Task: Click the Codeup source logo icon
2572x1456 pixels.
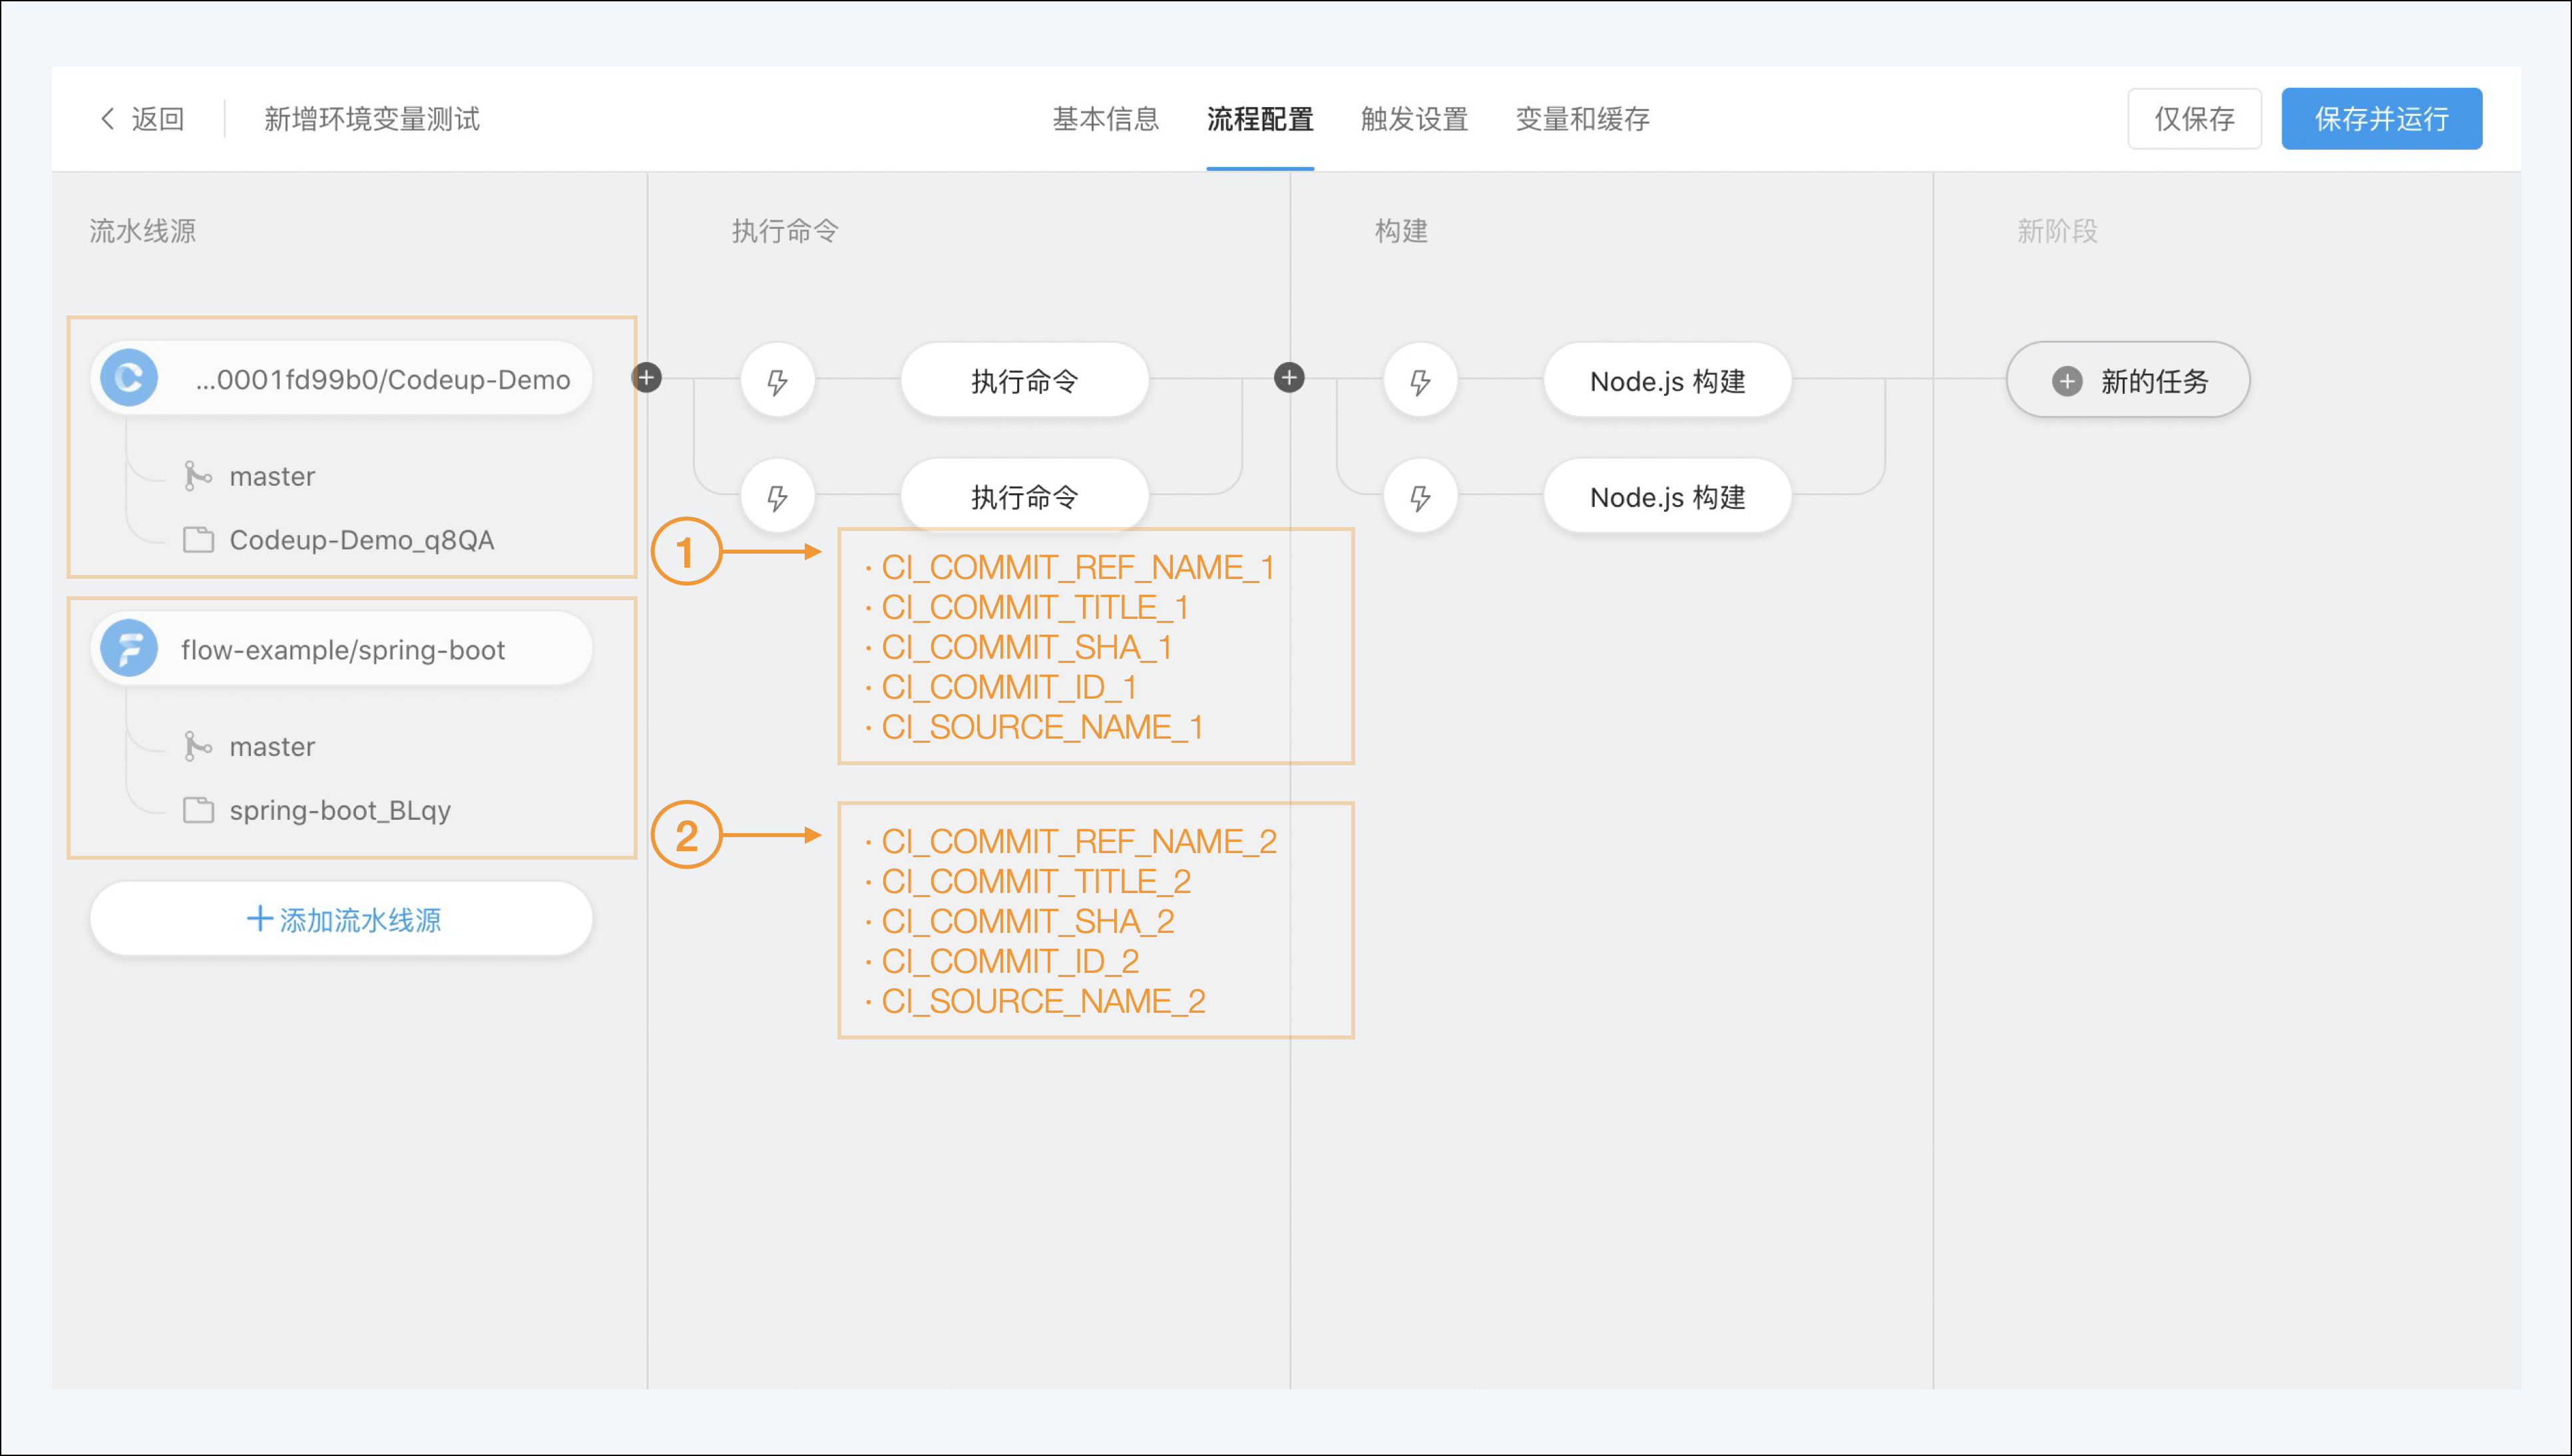Action: [x=129, y=378]
